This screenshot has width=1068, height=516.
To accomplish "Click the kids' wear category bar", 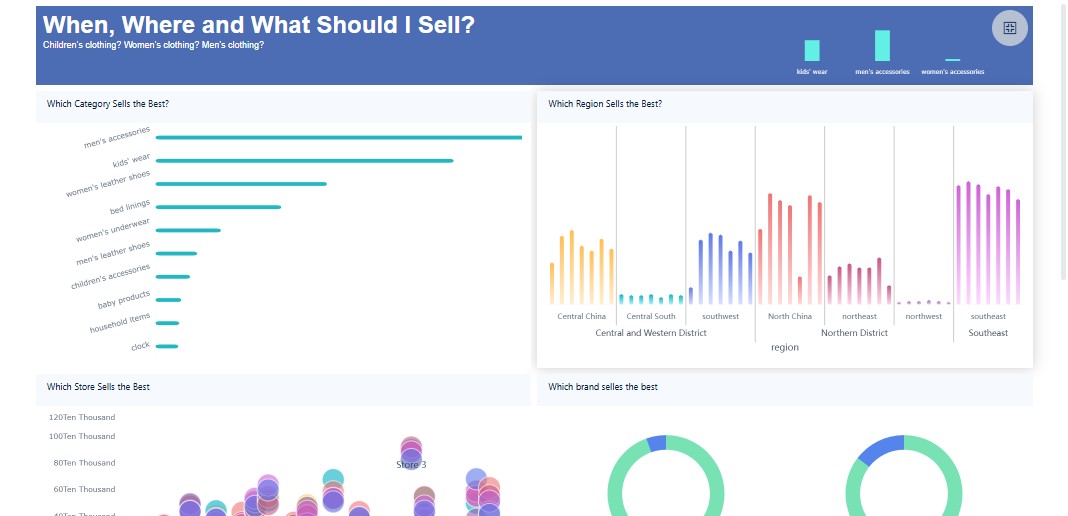I will pos(304,160).
